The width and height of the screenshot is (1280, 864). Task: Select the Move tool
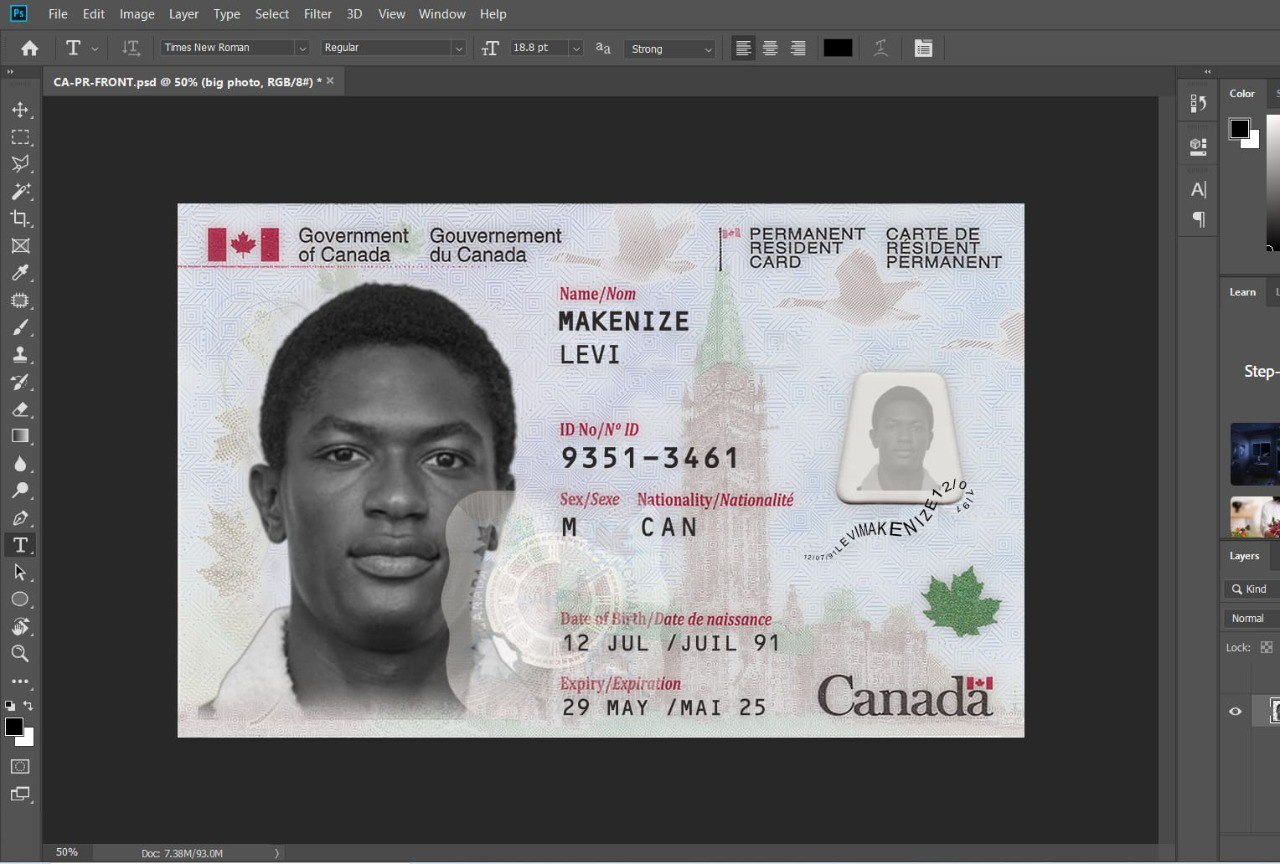(20, 110)
